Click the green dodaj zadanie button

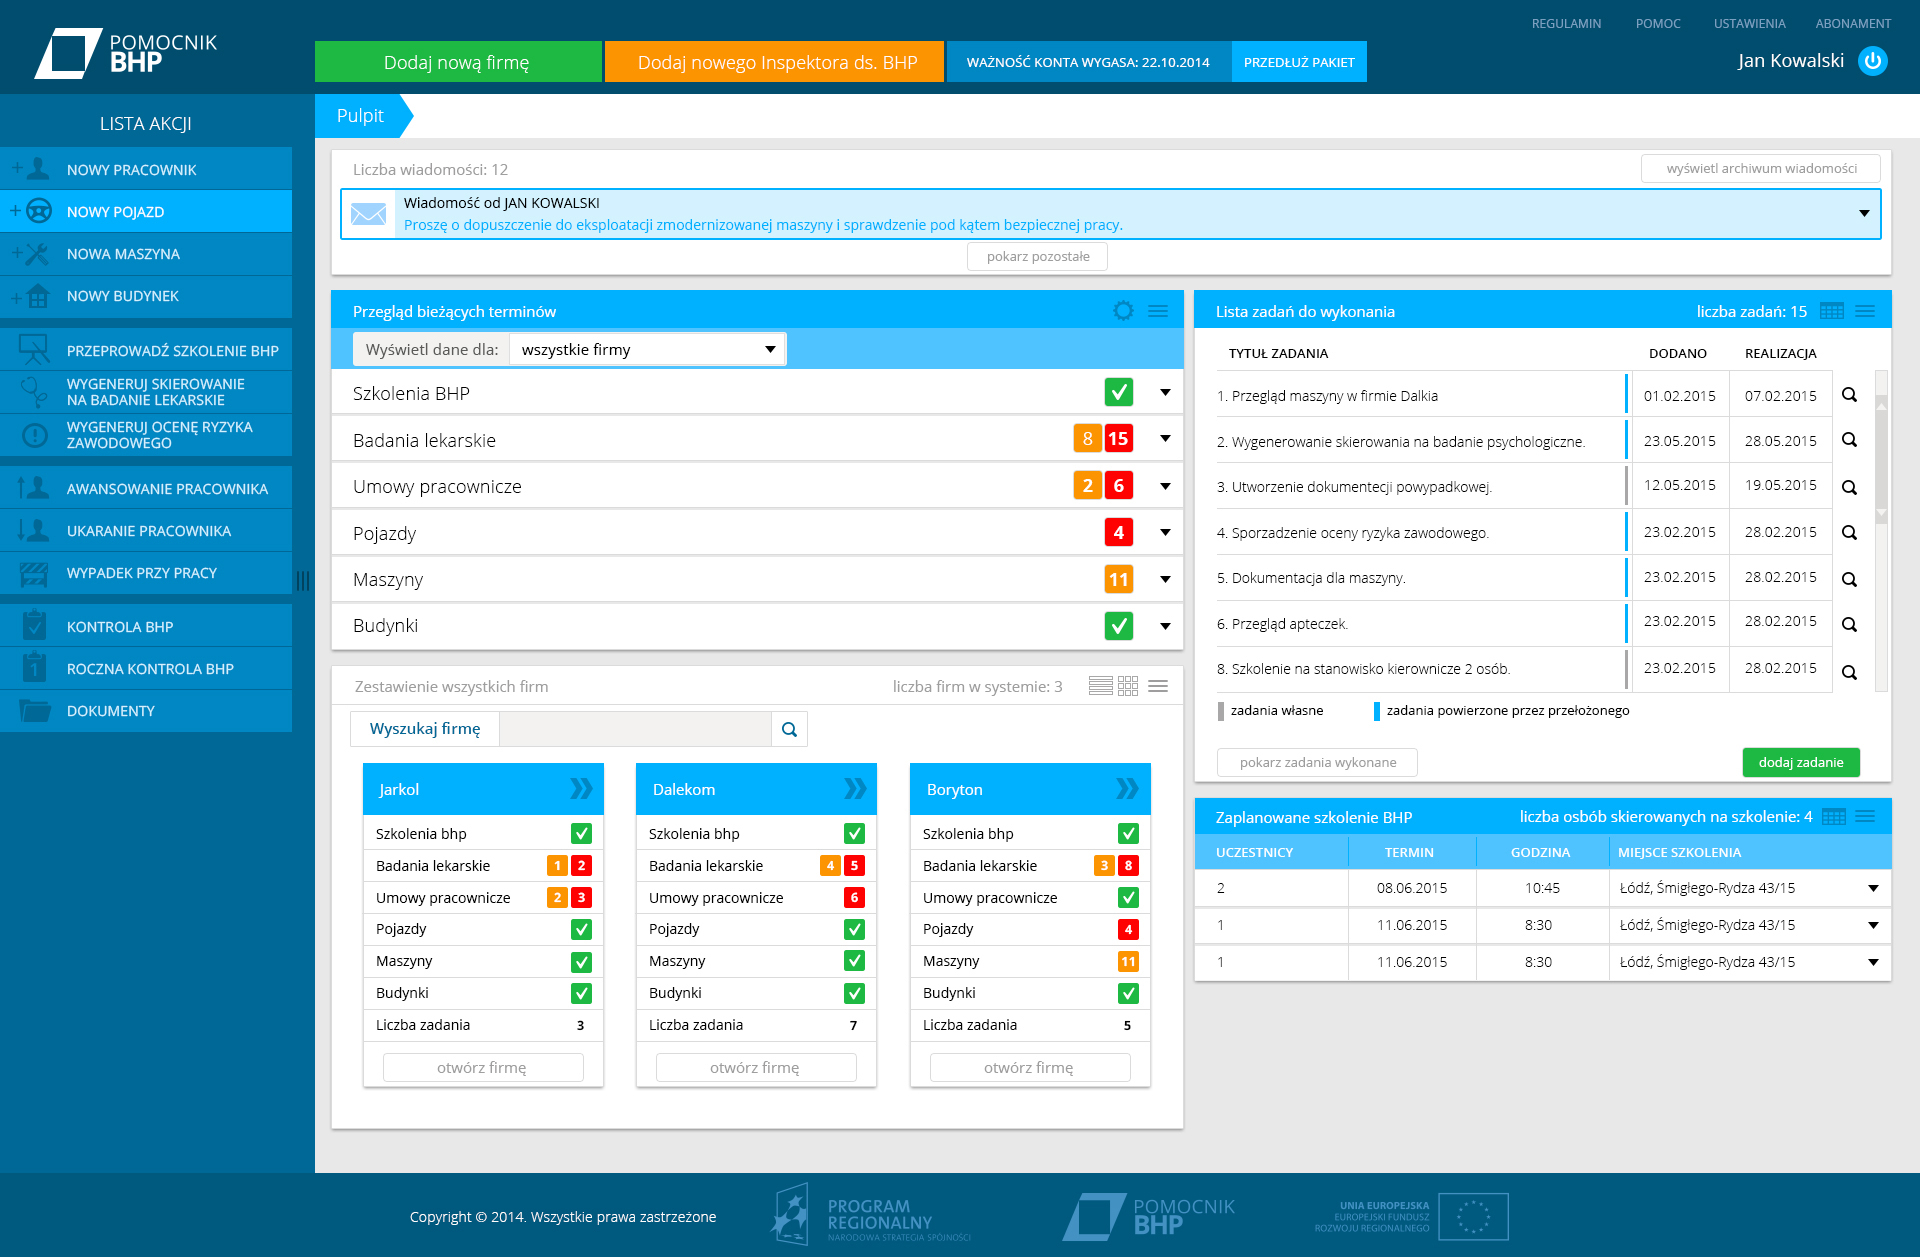coord(1801,762)
